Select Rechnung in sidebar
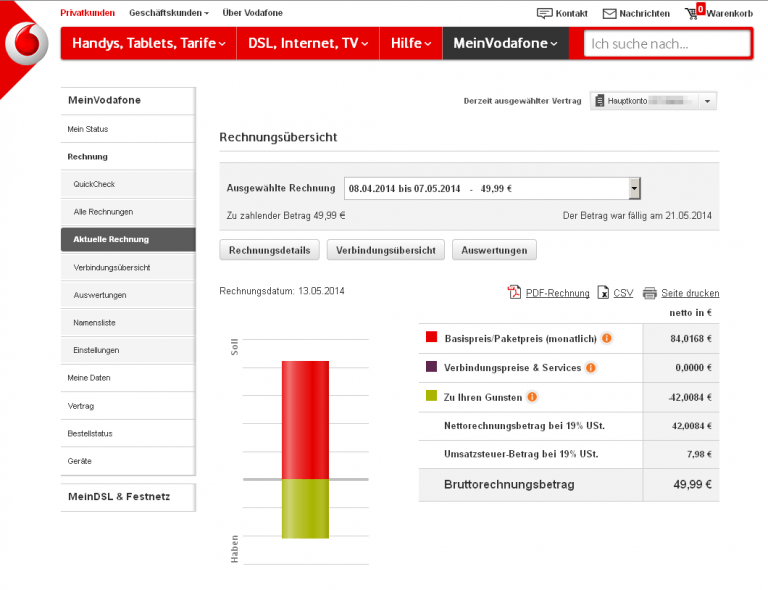This screenshot has height=590, width=768. pyautogui.click(x=128, y=157)
